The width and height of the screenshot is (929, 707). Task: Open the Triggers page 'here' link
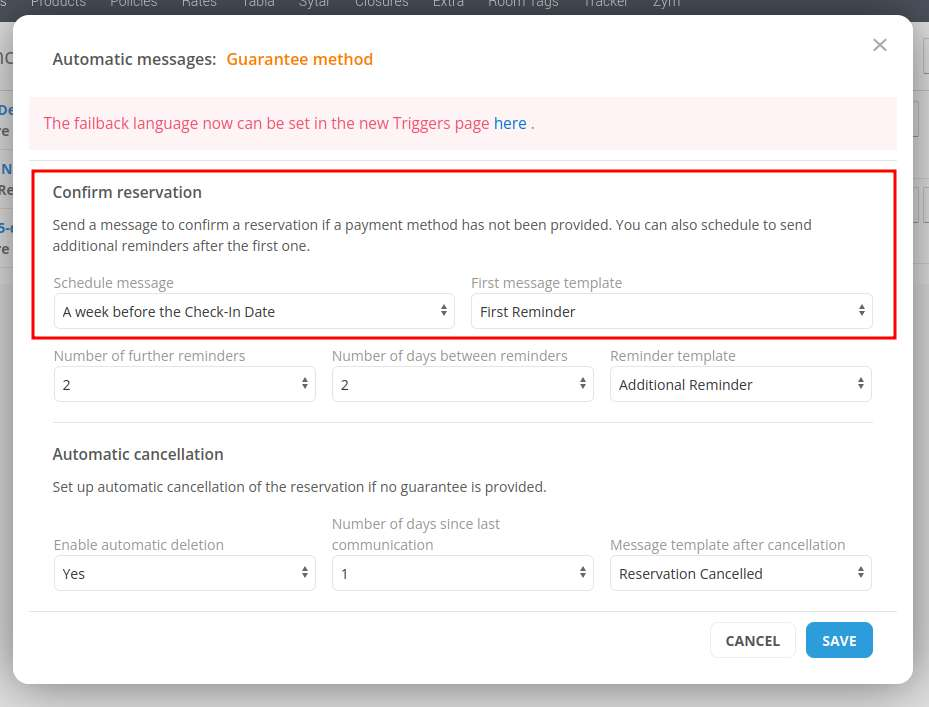[509, 124]
